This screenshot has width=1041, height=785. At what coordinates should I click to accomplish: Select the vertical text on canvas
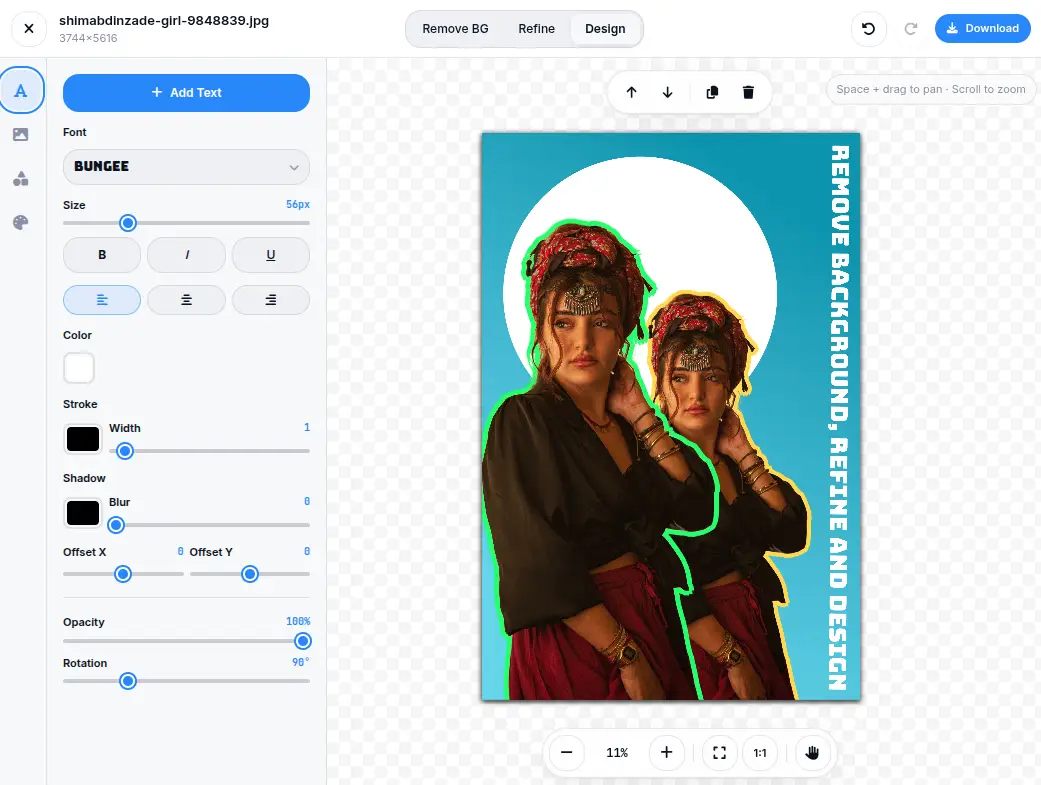pos(840,418)
